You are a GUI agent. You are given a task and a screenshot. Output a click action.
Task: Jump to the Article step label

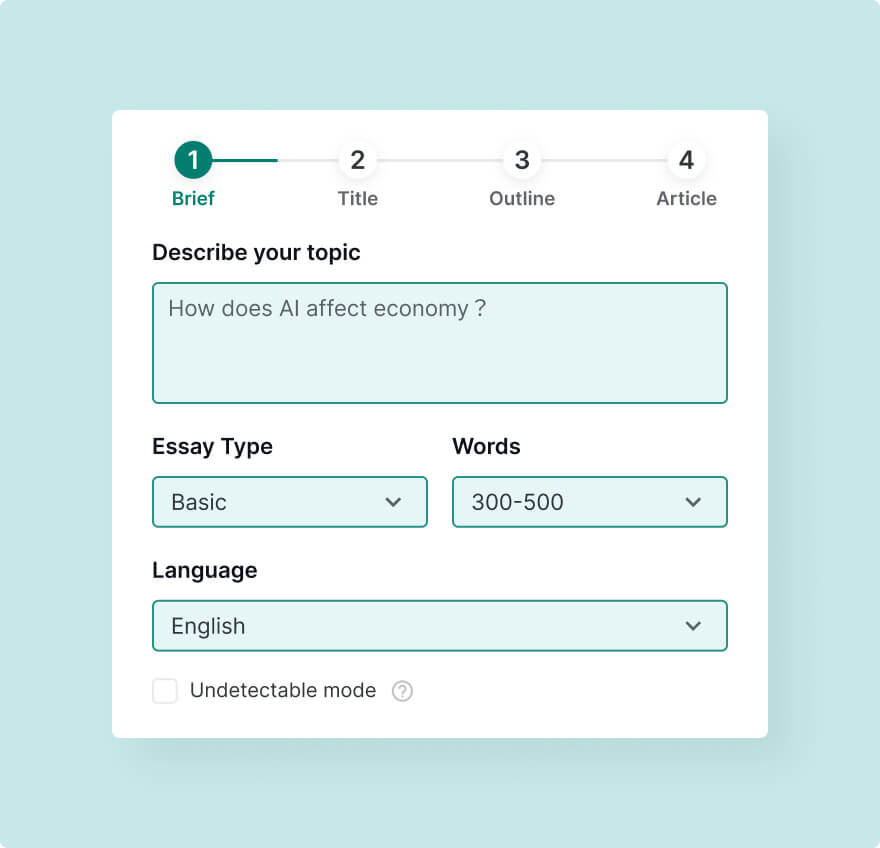click(686, 199)
